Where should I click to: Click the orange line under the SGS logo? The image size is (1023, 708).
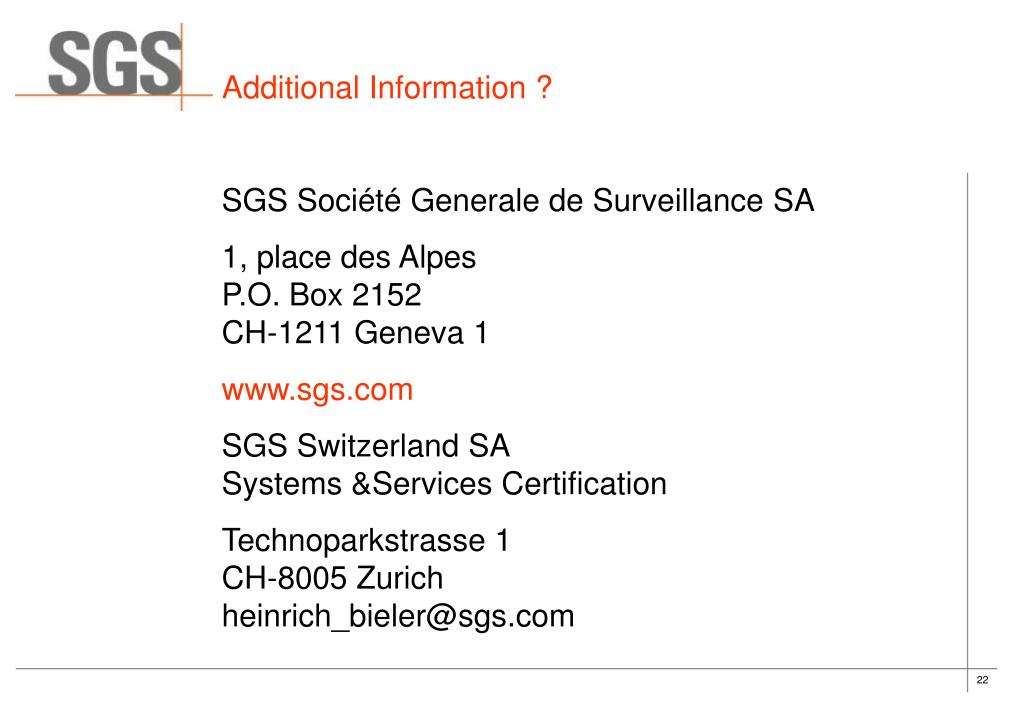pos(114,95)
